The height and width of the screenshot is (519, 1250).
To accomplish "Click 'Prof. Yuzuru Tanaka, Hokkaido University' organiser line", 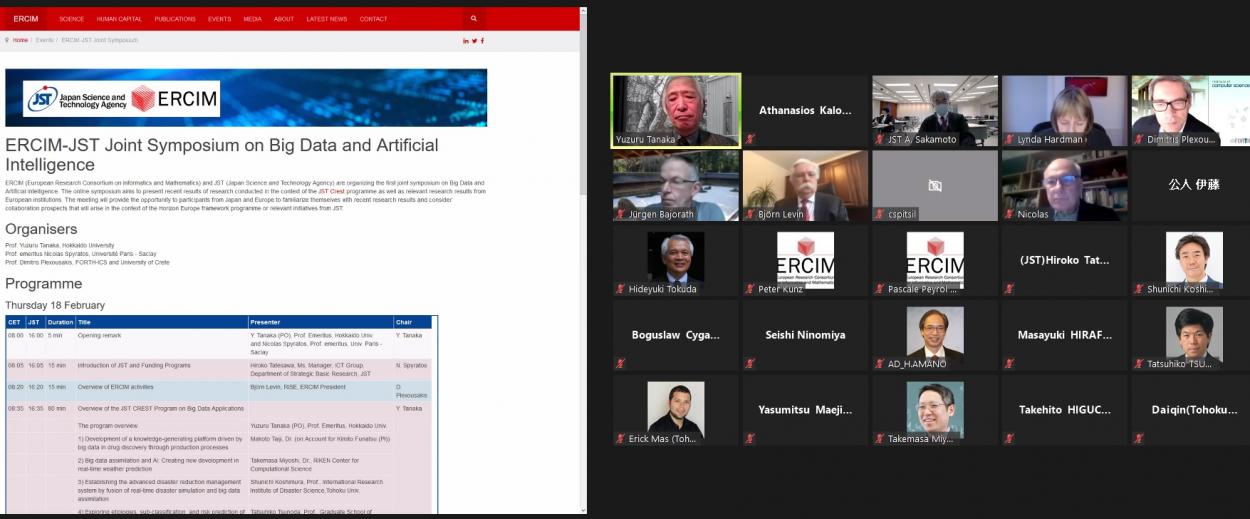I will (60, 245).
